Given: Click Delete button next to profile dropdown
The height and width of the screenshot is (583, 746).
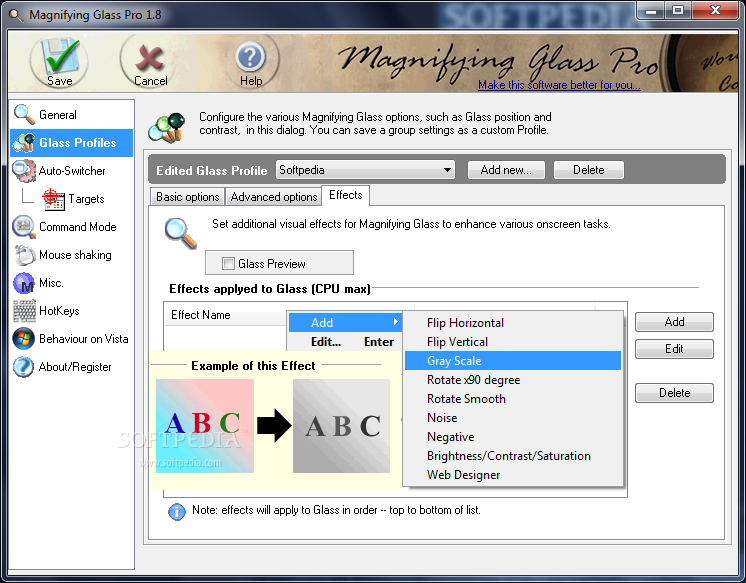Looking at the screenshot, I should click(x=589, y=170).
